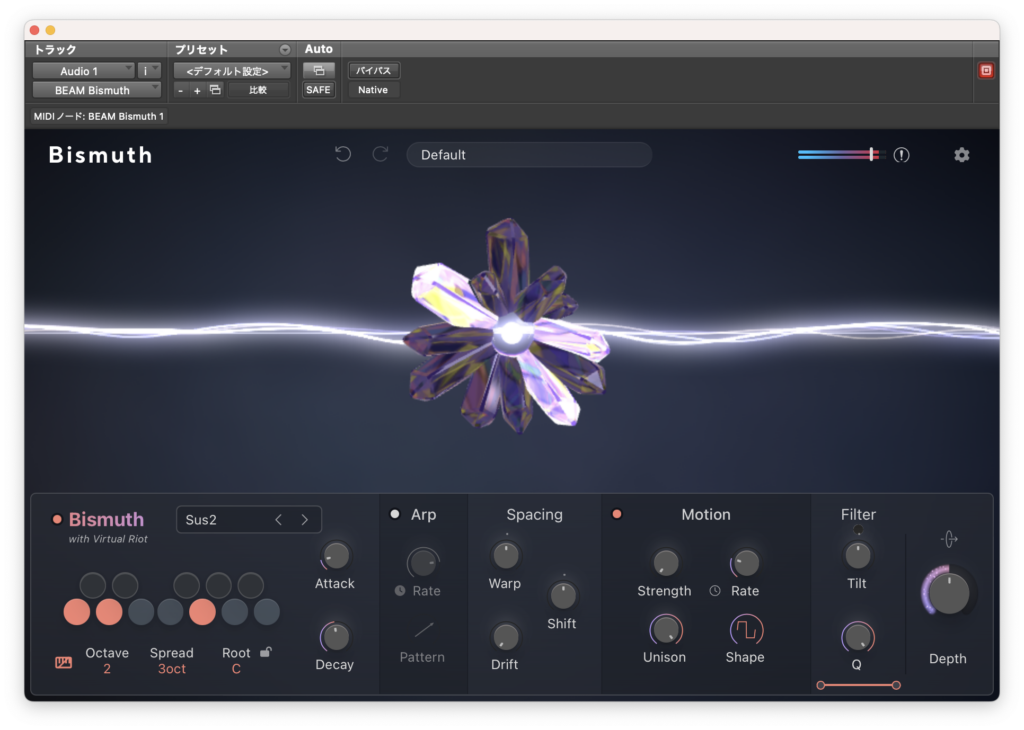
Task: Click the preset copy icon next to plus
Action: (x=215, y=89)
